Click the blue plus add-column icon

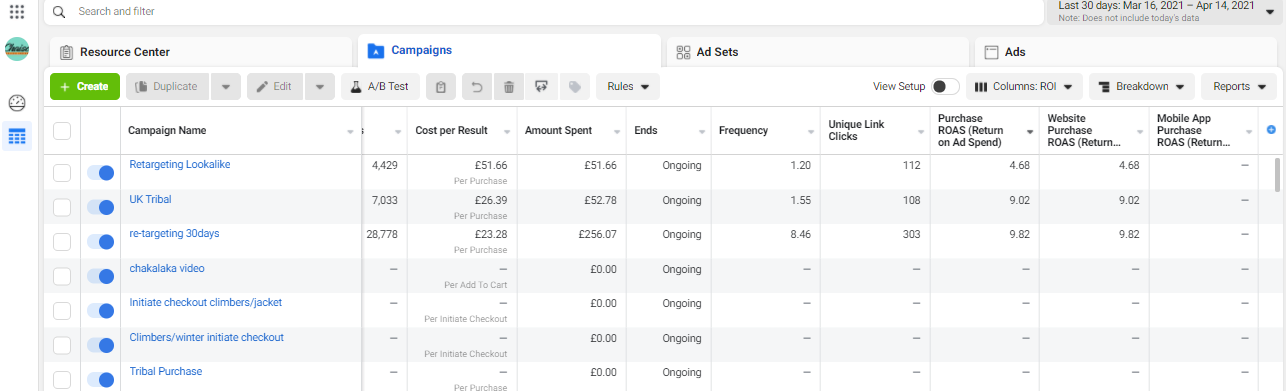point(1272,130)
